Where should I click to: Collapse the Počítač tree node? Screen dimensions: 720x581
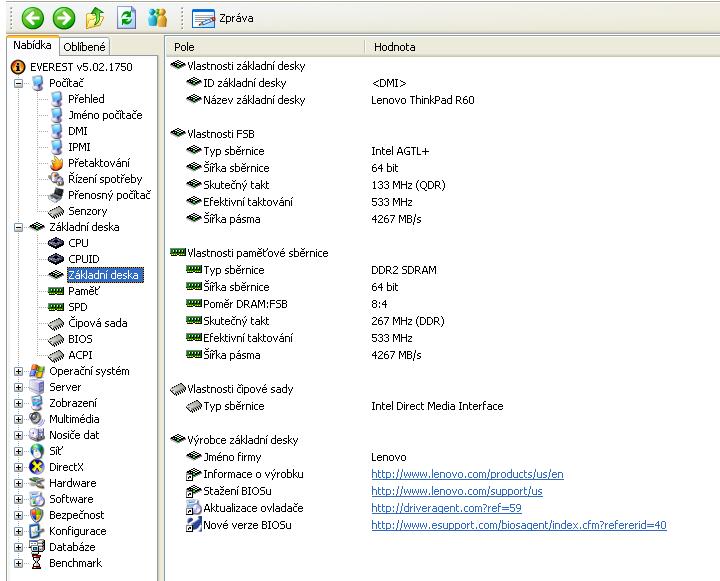[x=19, y=83]
